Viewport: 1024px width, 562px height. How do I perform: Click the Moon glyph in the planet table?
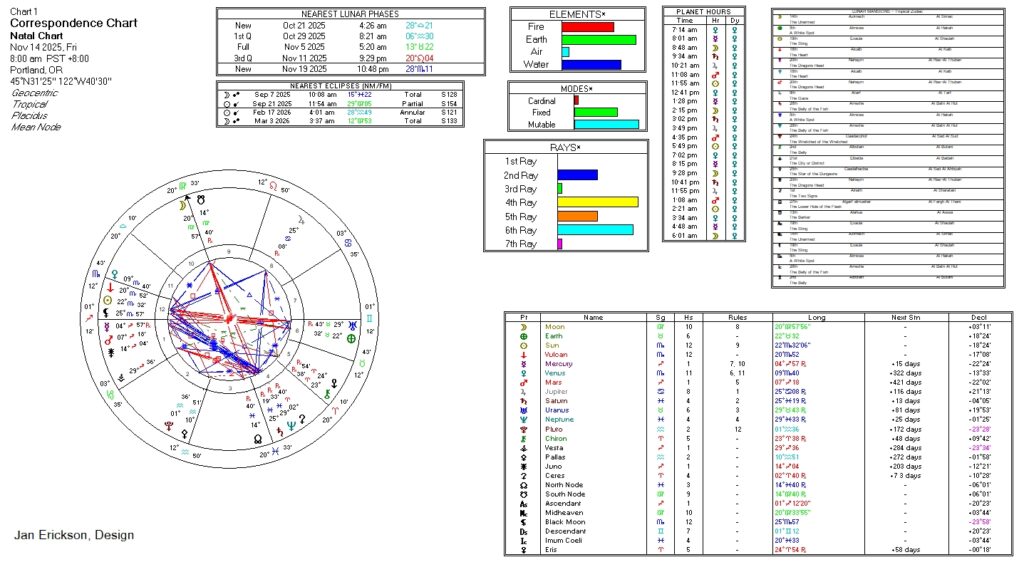(523, 326)
